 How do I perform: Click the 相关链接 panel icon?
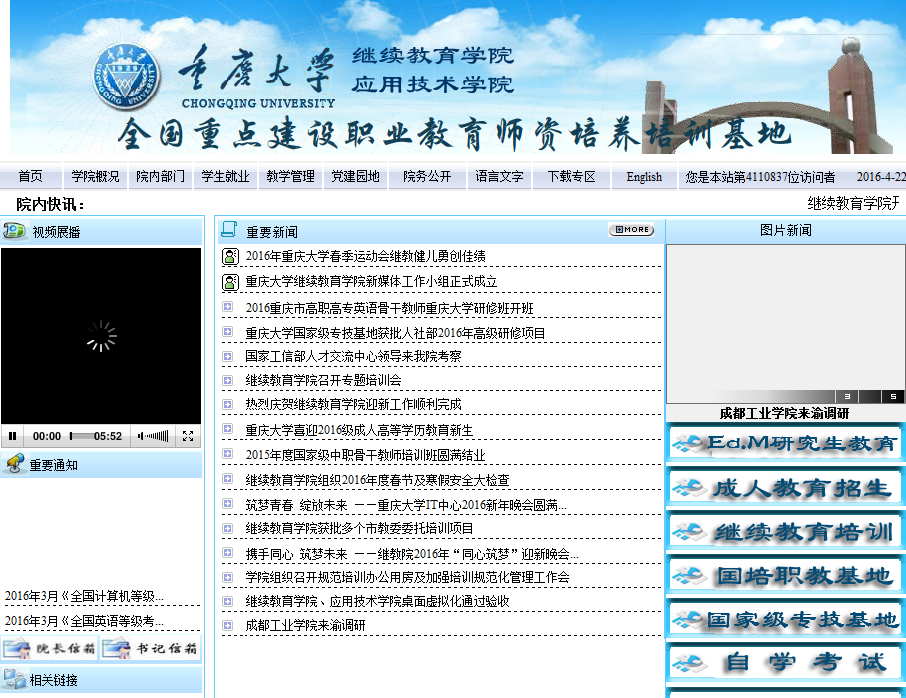pos(14,679)
